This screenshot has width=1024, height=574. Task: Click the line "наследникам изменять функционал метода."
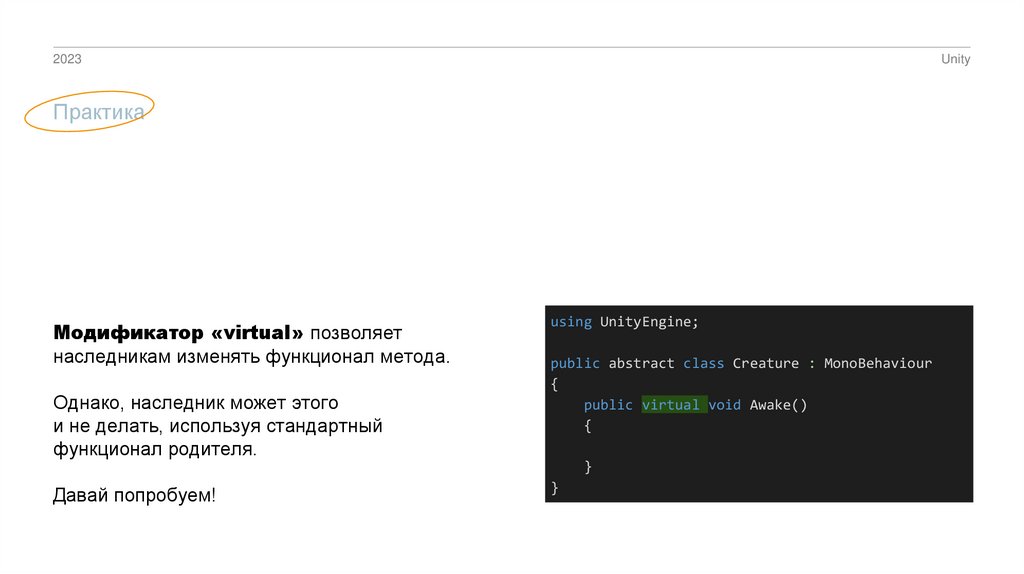click(252, 356)
